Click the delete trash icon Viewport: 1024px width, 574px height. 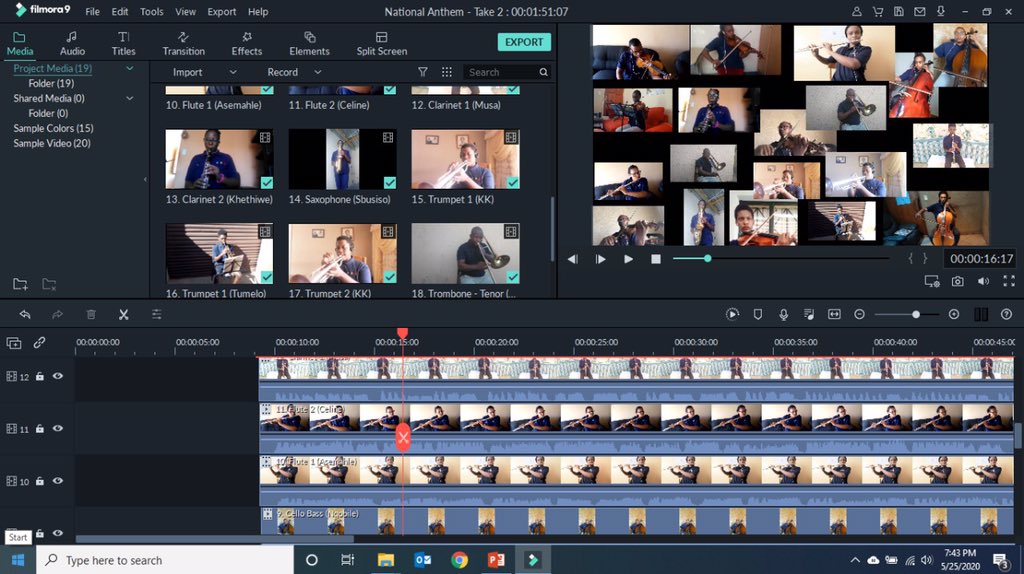(91, 315)
